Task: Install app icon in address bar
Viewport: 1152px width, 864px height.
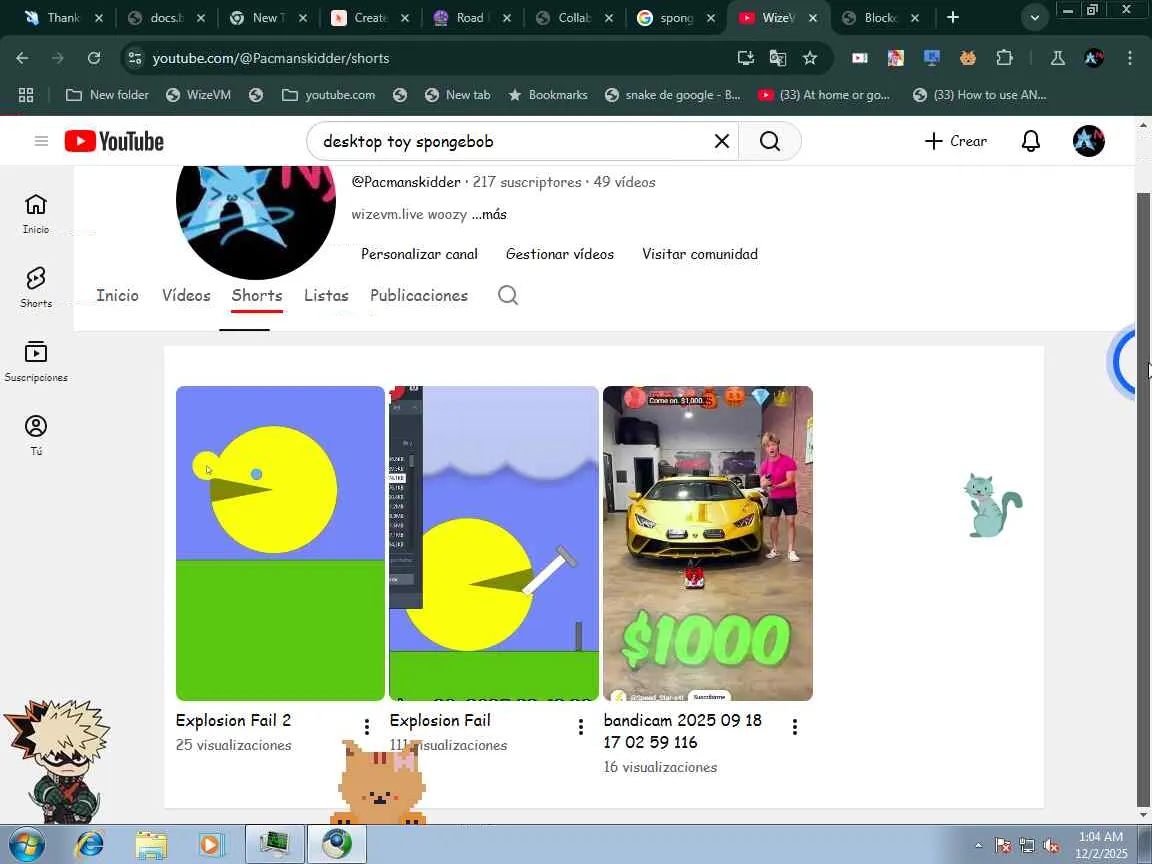Action: click(745, 58)
